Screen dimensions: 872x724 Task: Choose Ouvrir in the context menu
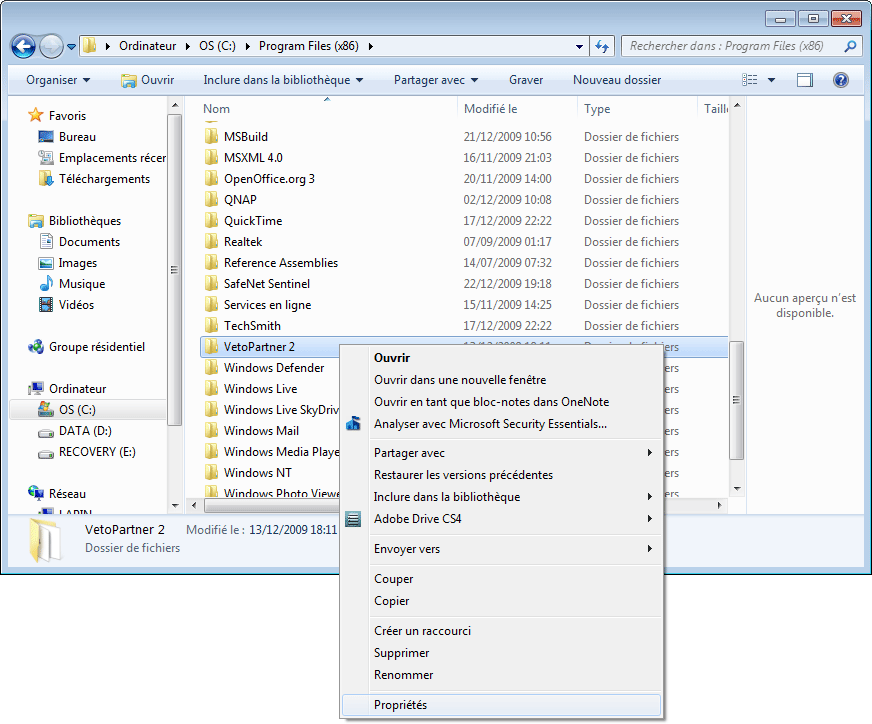click(502, 358)
